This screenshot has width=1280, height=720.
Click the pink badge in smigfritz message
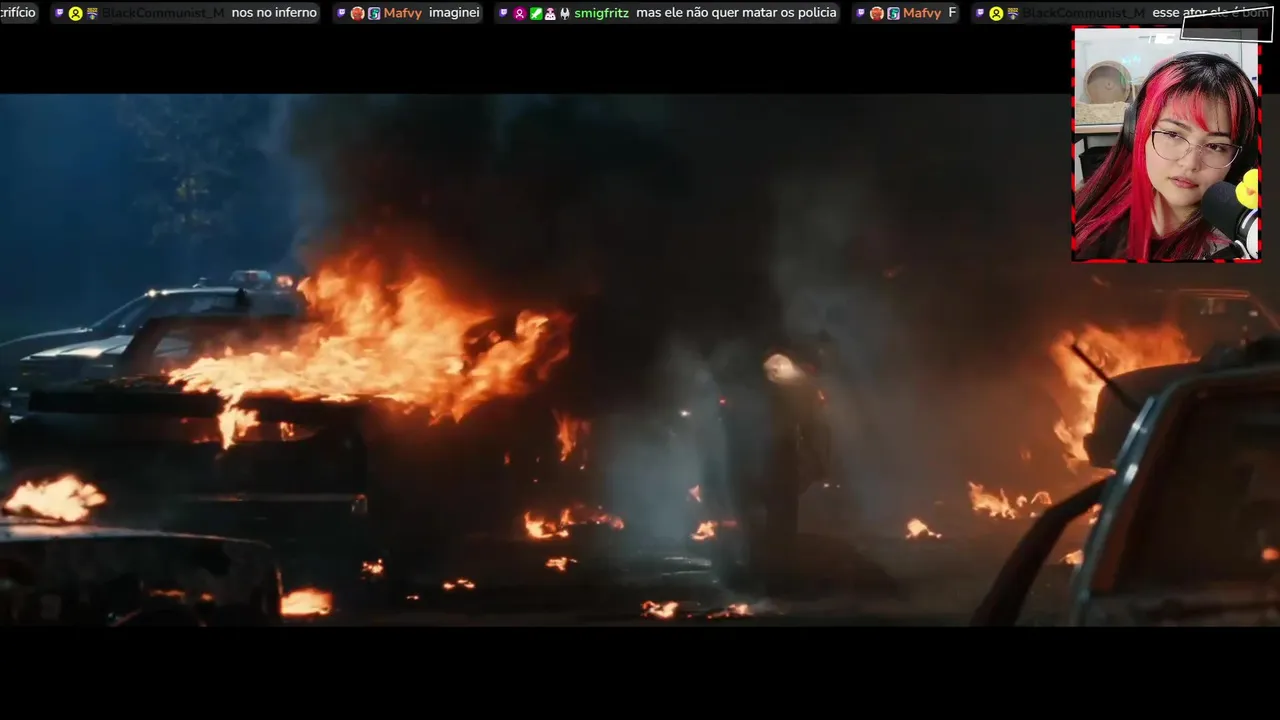pyautogui.click(x=520, y=13)
